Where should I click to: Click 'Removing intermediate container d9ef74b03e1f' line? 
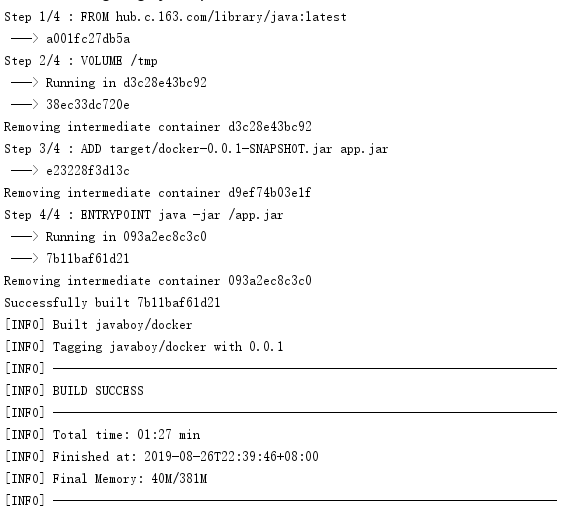click(x=158, y=193)
